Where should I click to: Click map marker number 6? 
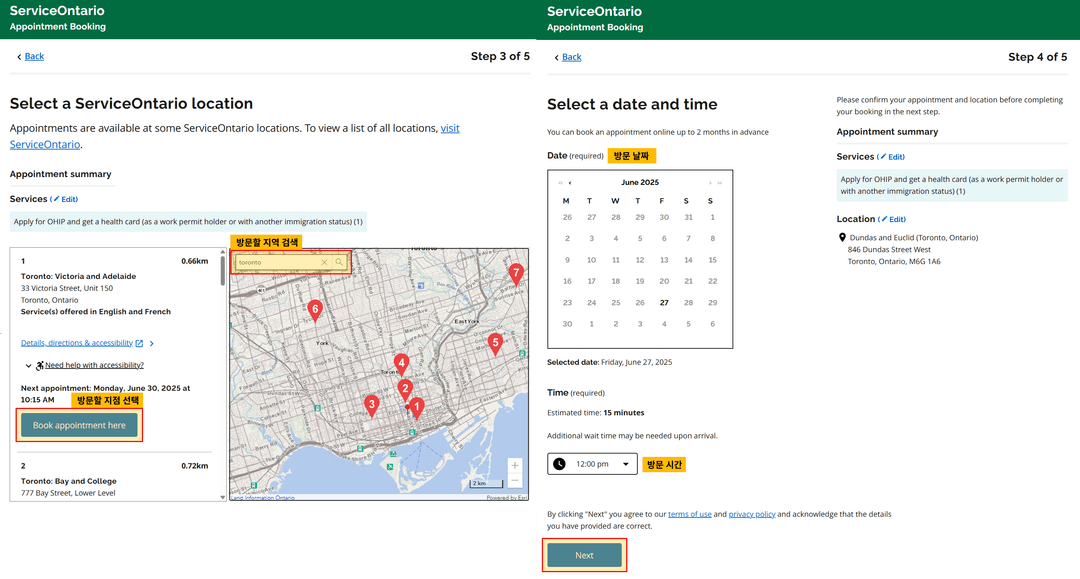[x=315, y=310]
